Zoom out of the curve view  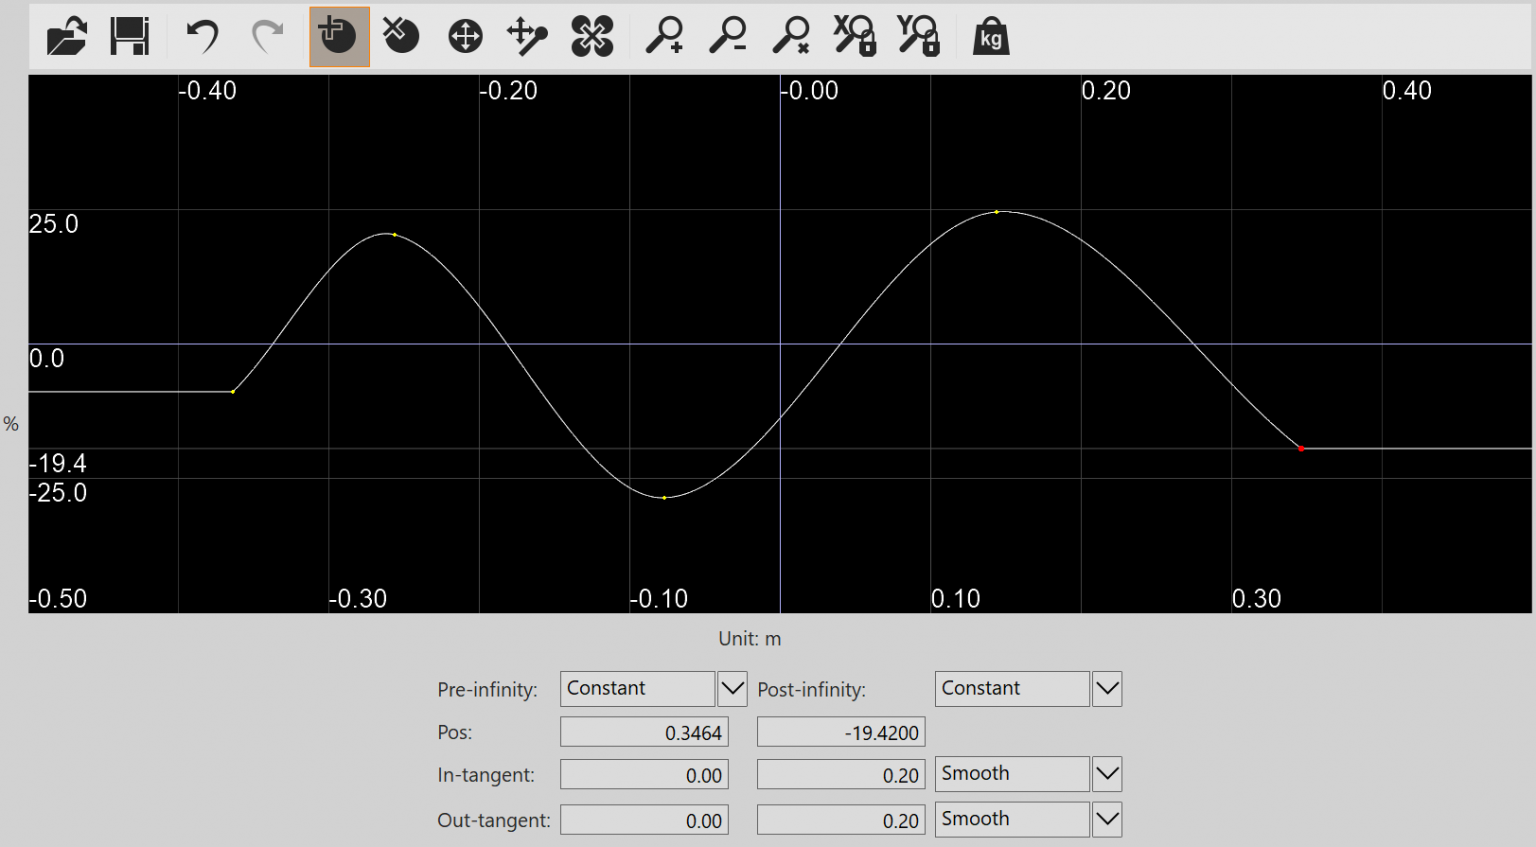click(x=726, y=36)
